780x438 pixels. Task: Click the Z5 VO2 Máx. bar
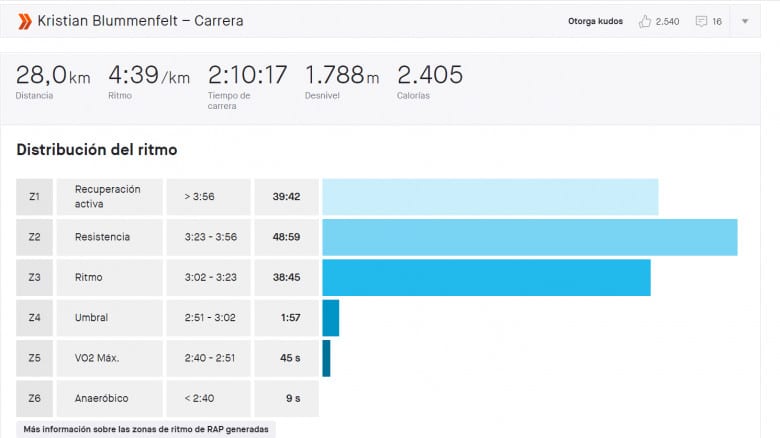pyautogui.click(x=326, y=358)
